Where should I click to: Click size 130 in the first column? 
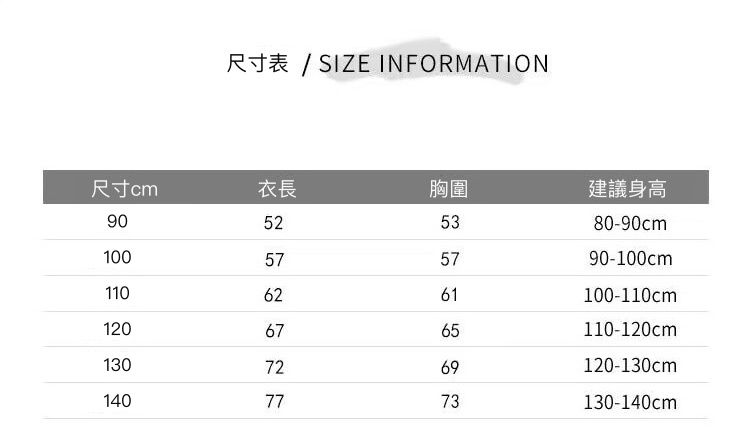pyautogui.click(x=117, y=365)
